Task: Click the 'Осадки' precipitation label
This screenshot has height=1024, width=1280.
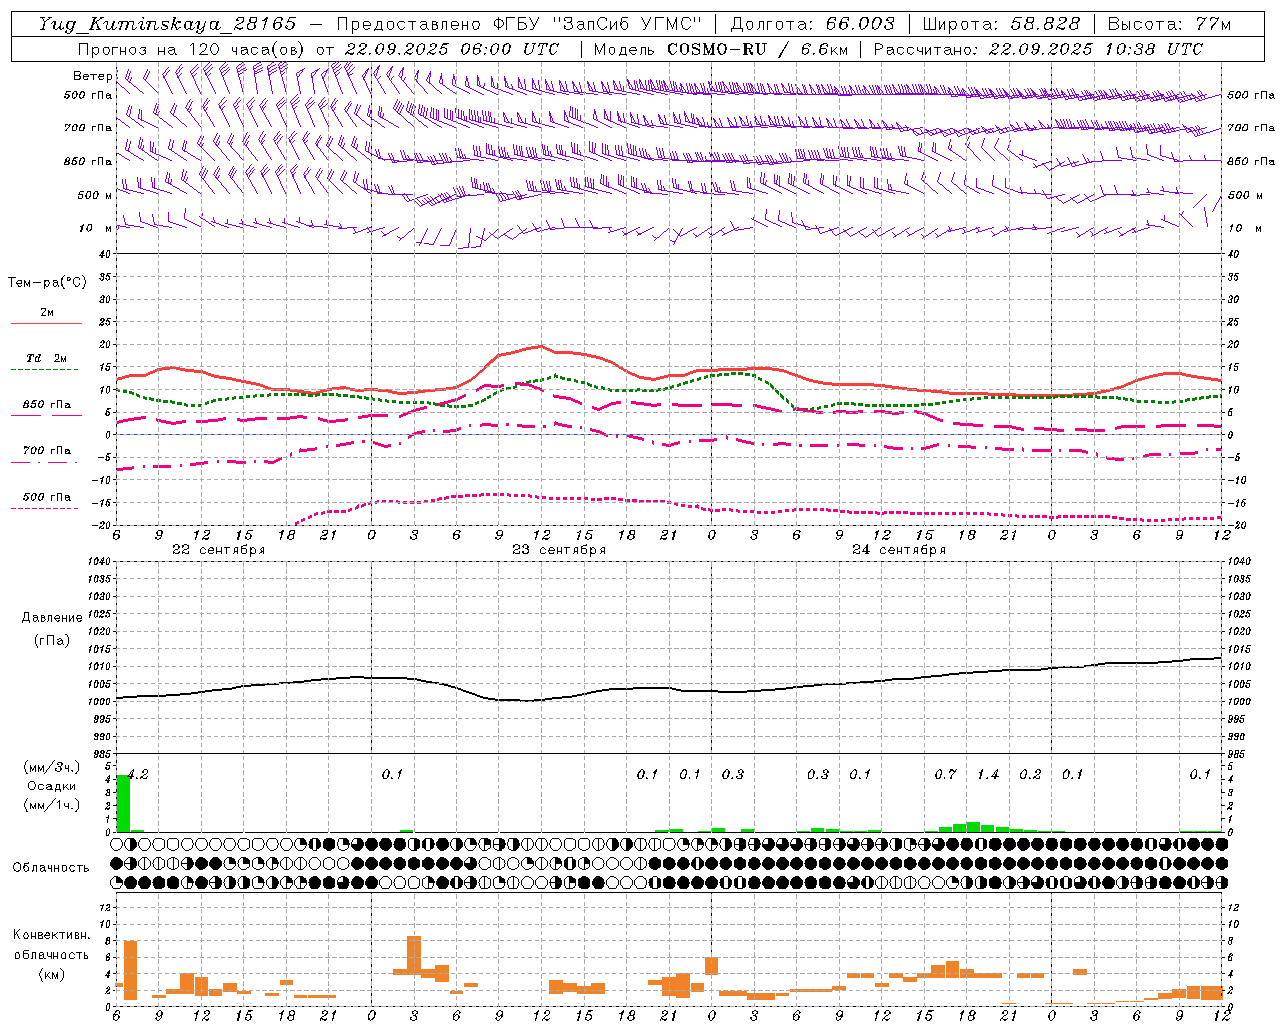Action: 52,786
